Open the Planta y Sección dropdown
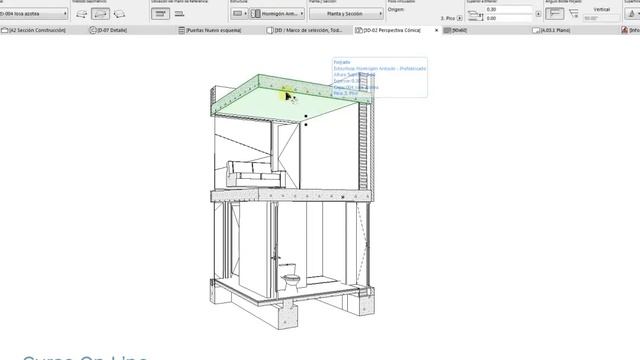Screen dimensions: 640x360 point(346,14)
